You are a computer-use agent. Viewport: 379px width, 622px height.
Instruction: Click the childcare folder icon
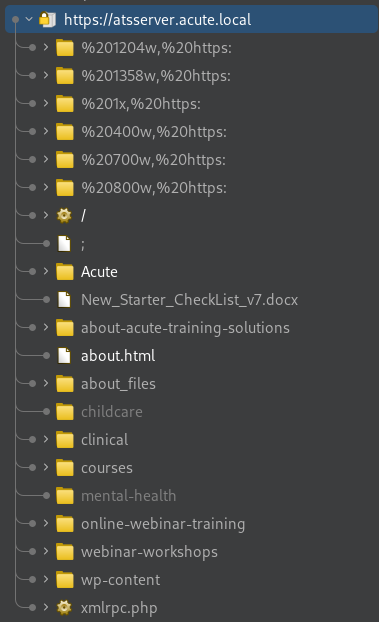tap(65, 412)
